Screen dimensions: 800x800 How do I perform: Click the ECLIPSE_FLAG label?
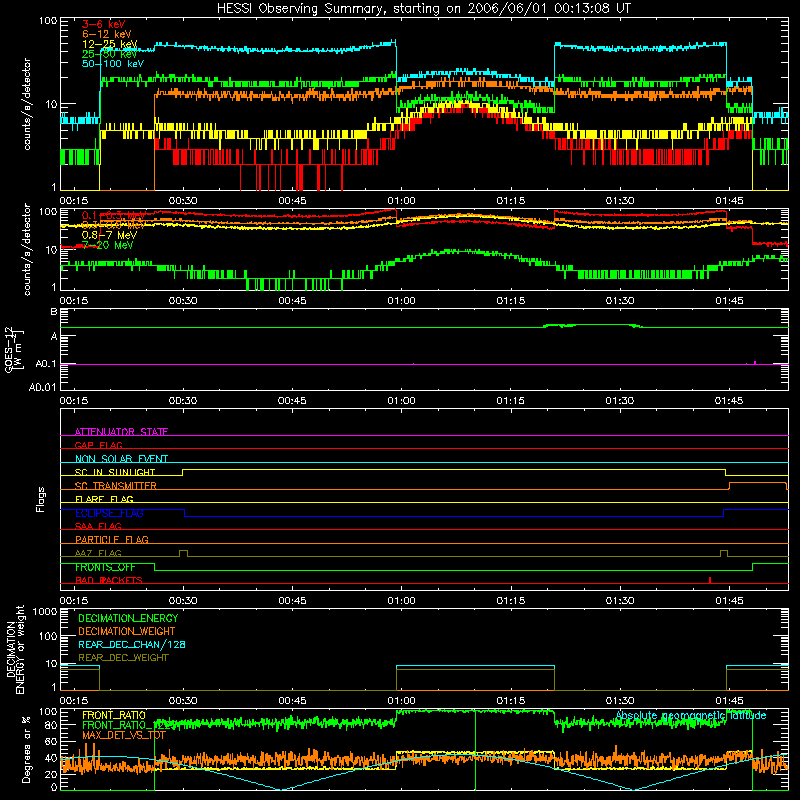[x=109, y=513]
